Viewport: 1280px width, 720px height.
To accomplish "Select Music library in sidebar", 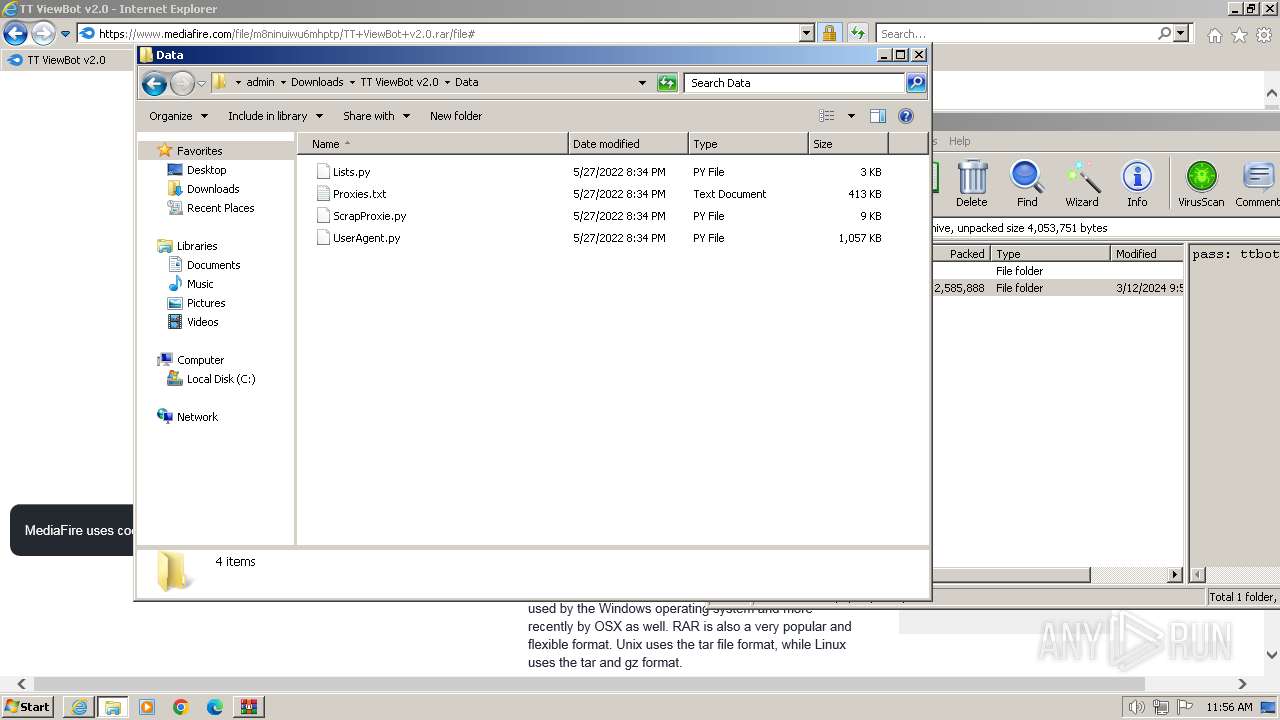I will [x=200, y=284].
